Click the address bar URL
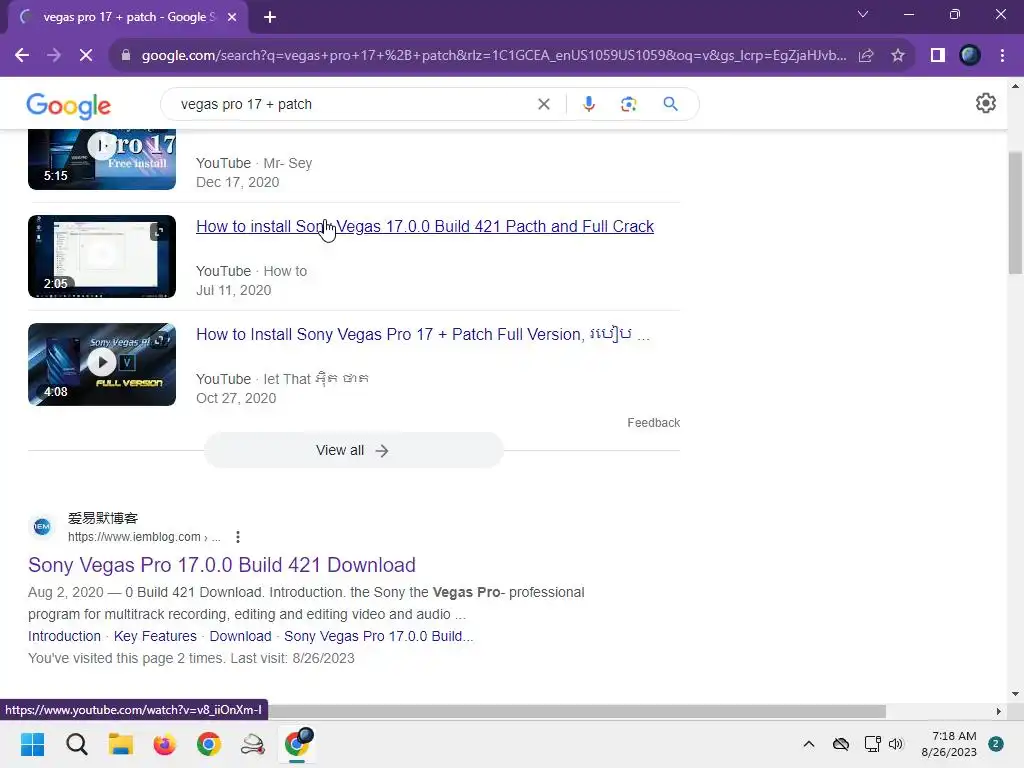 click(x=494, y=56)
